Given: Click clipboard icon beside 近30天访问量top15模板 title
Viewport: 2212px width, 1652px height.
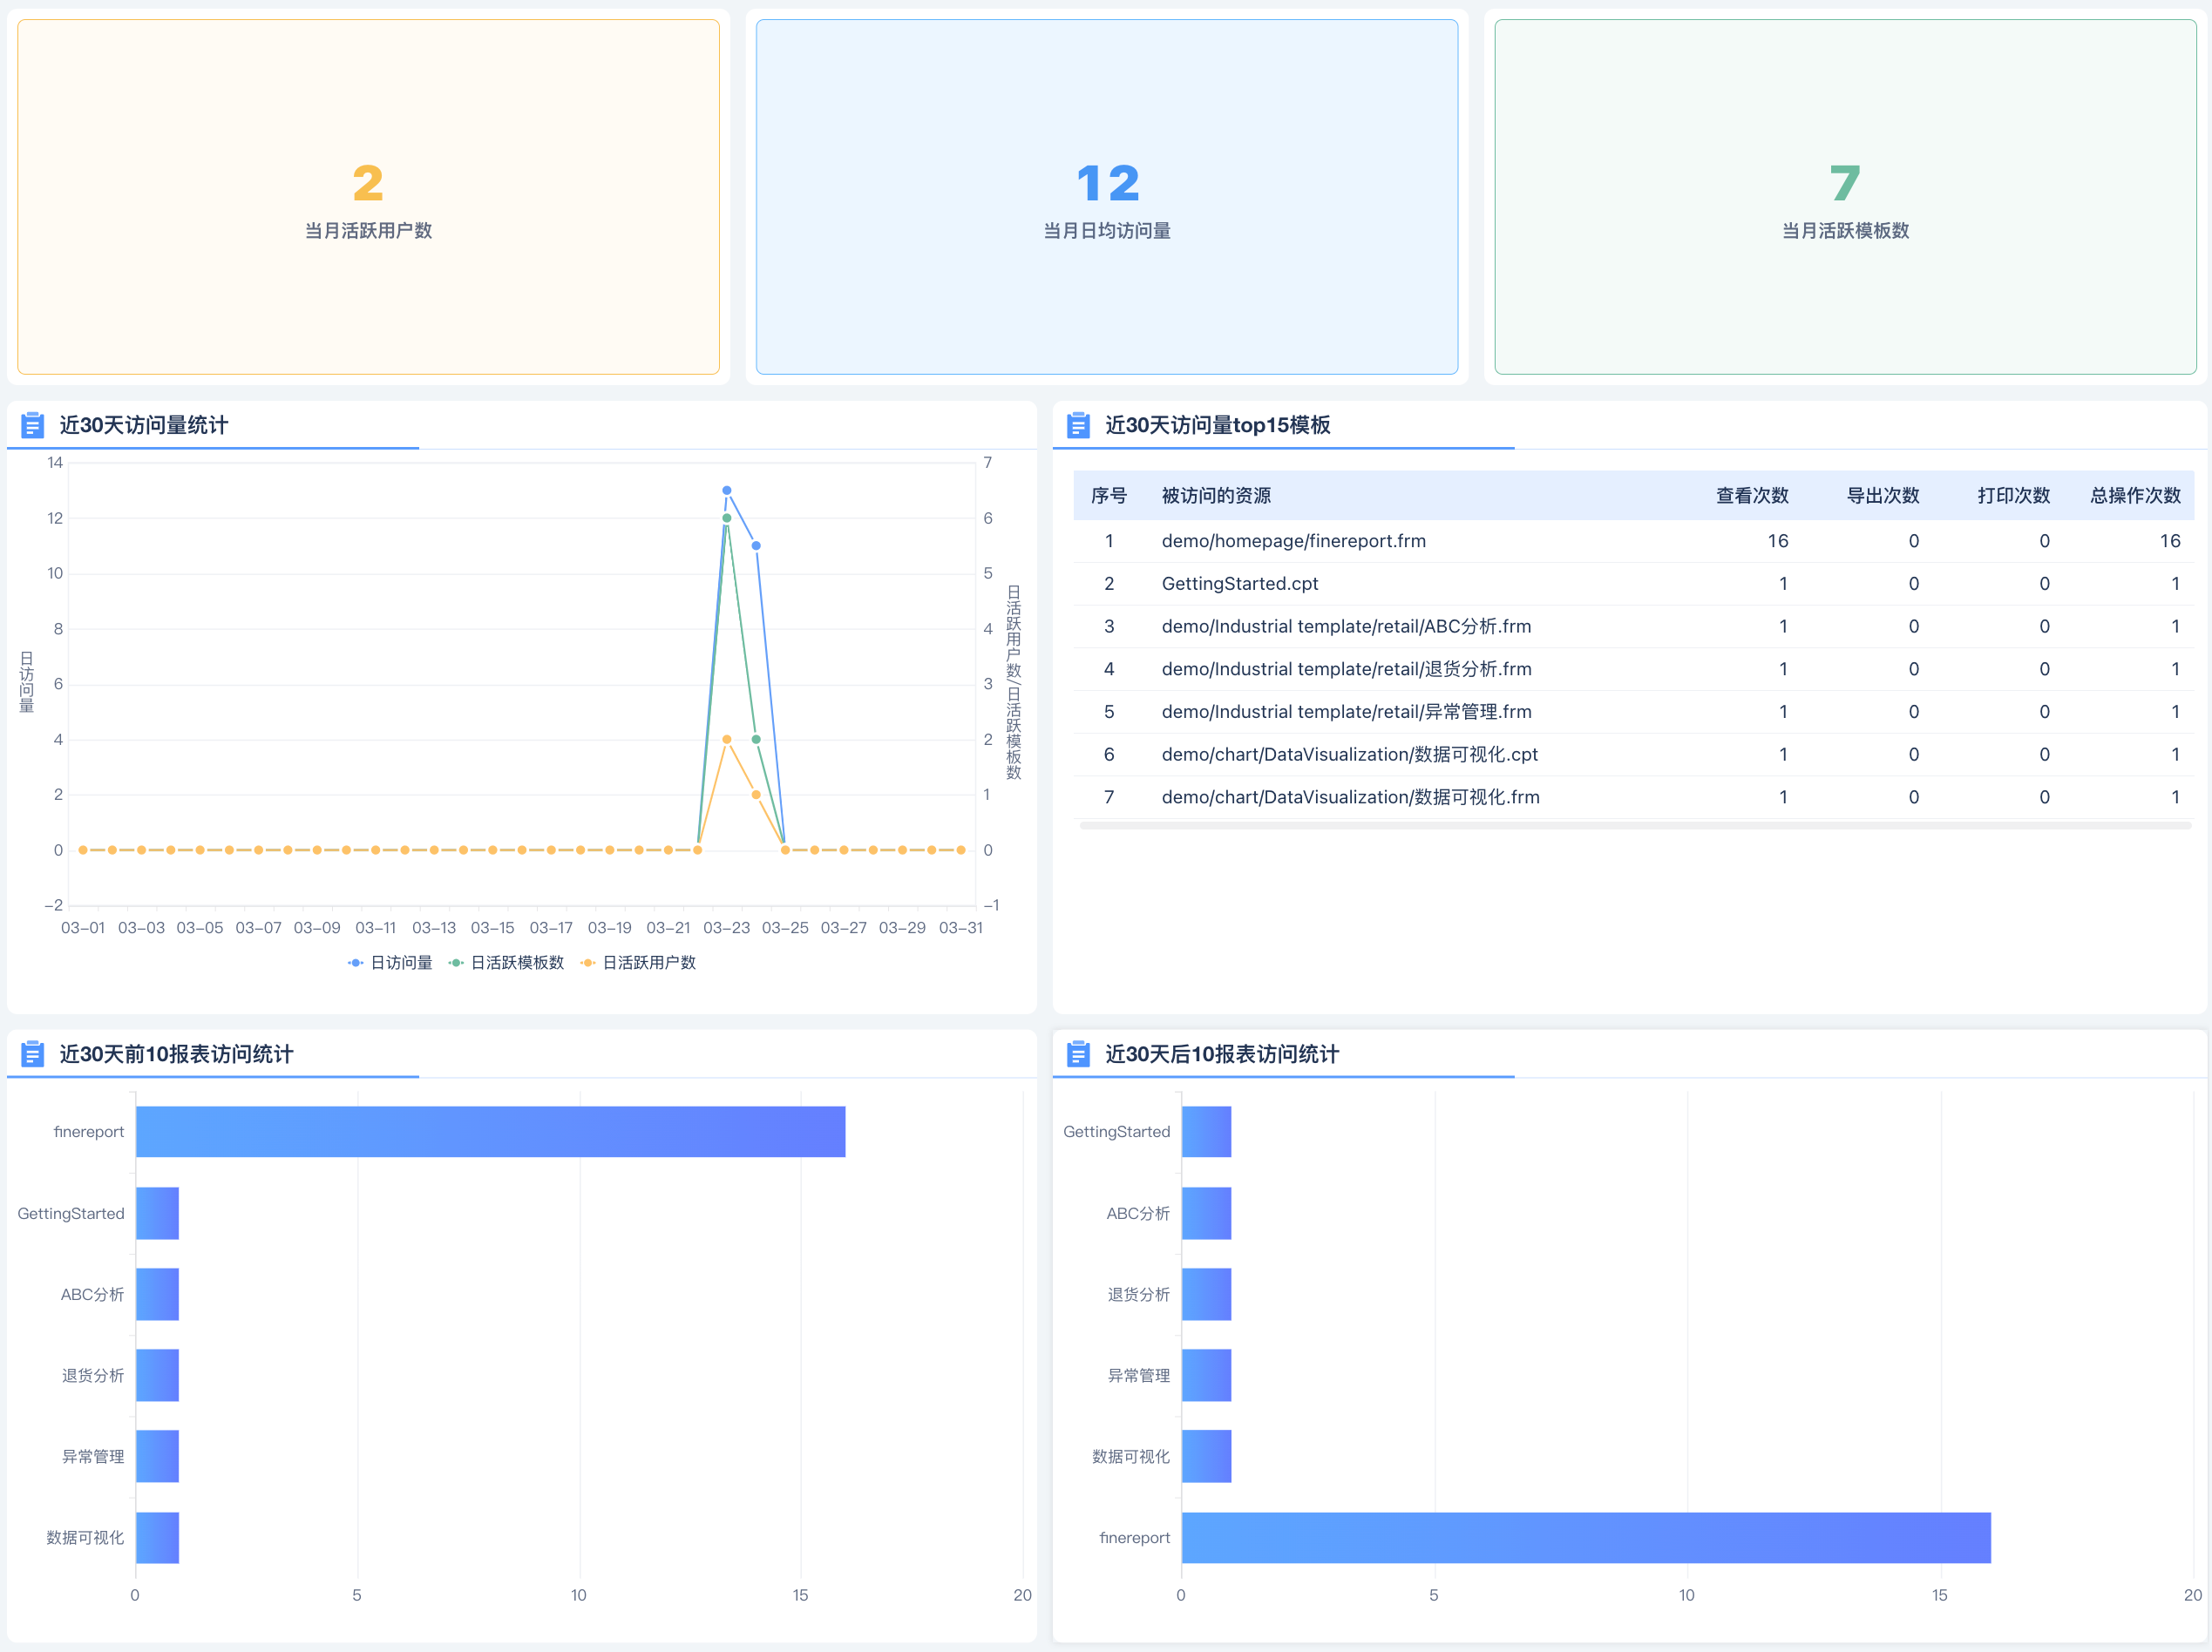Looking at the screenshot, I should pos(1078,426).
